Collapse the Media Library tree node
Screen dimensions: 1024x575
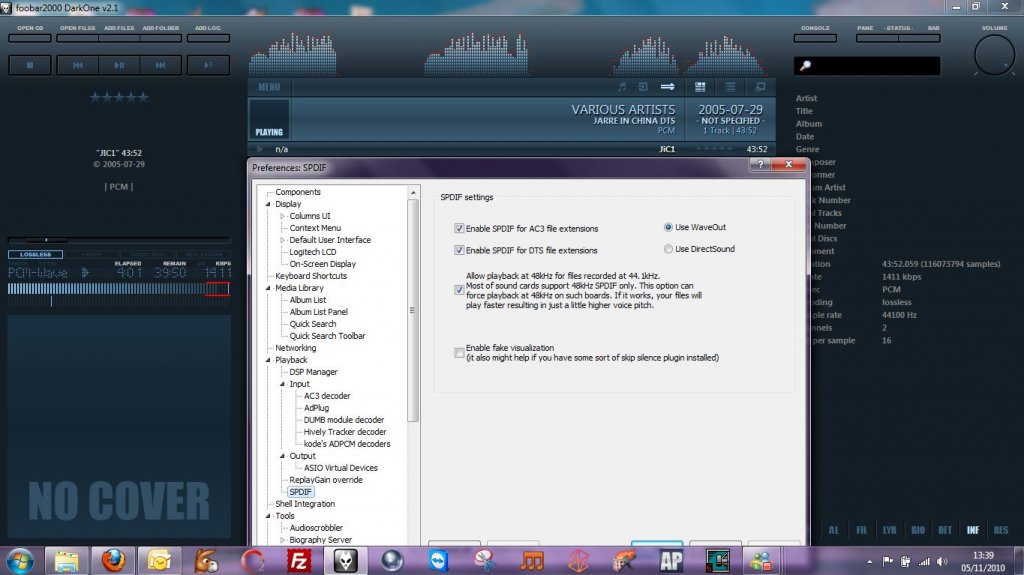[x=268, y=288]
